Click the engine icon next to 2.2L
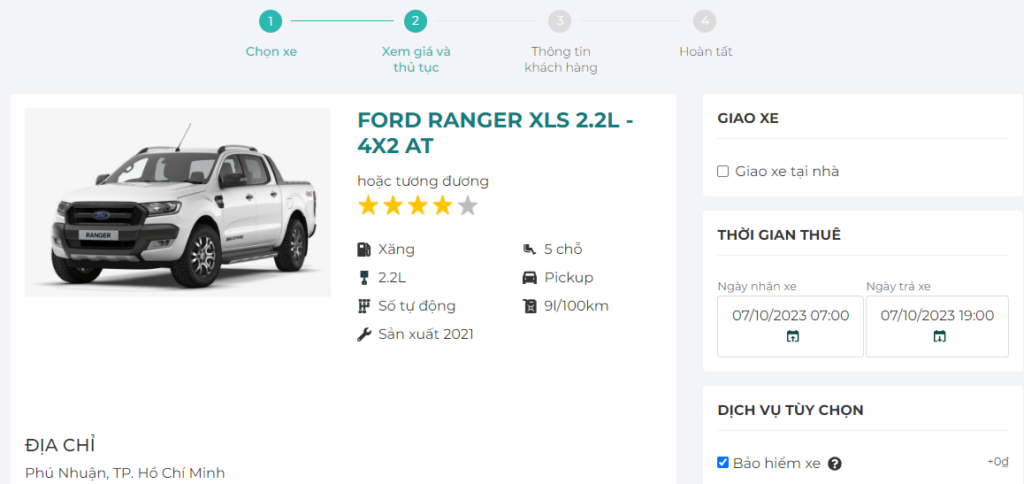 [364, 277]
